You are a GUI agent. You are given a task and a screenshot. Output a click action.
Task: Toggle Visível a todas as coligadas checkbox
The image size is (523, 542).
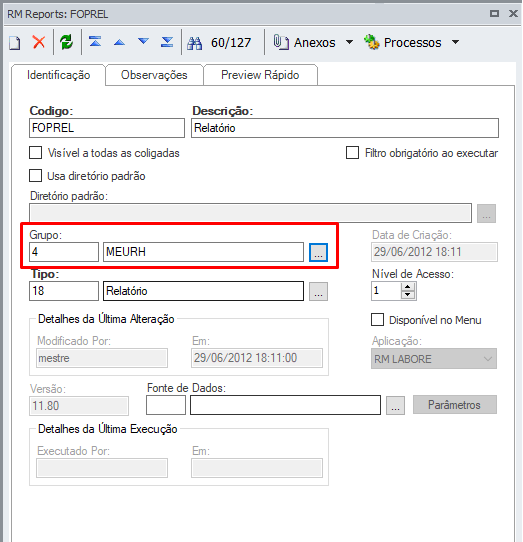(36, 152)
